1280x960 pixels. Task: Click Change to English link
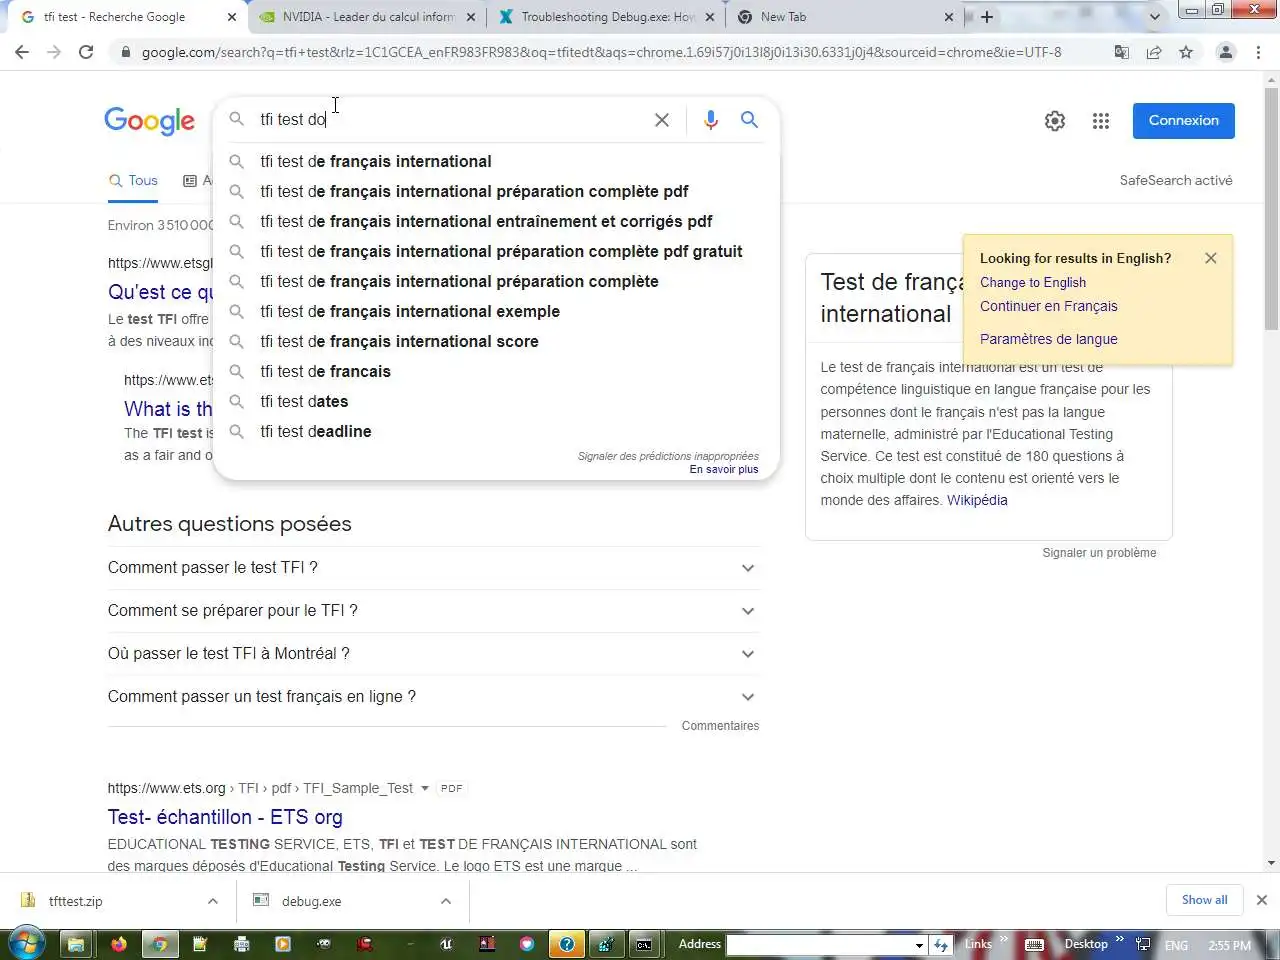[x=1033, y=282]
